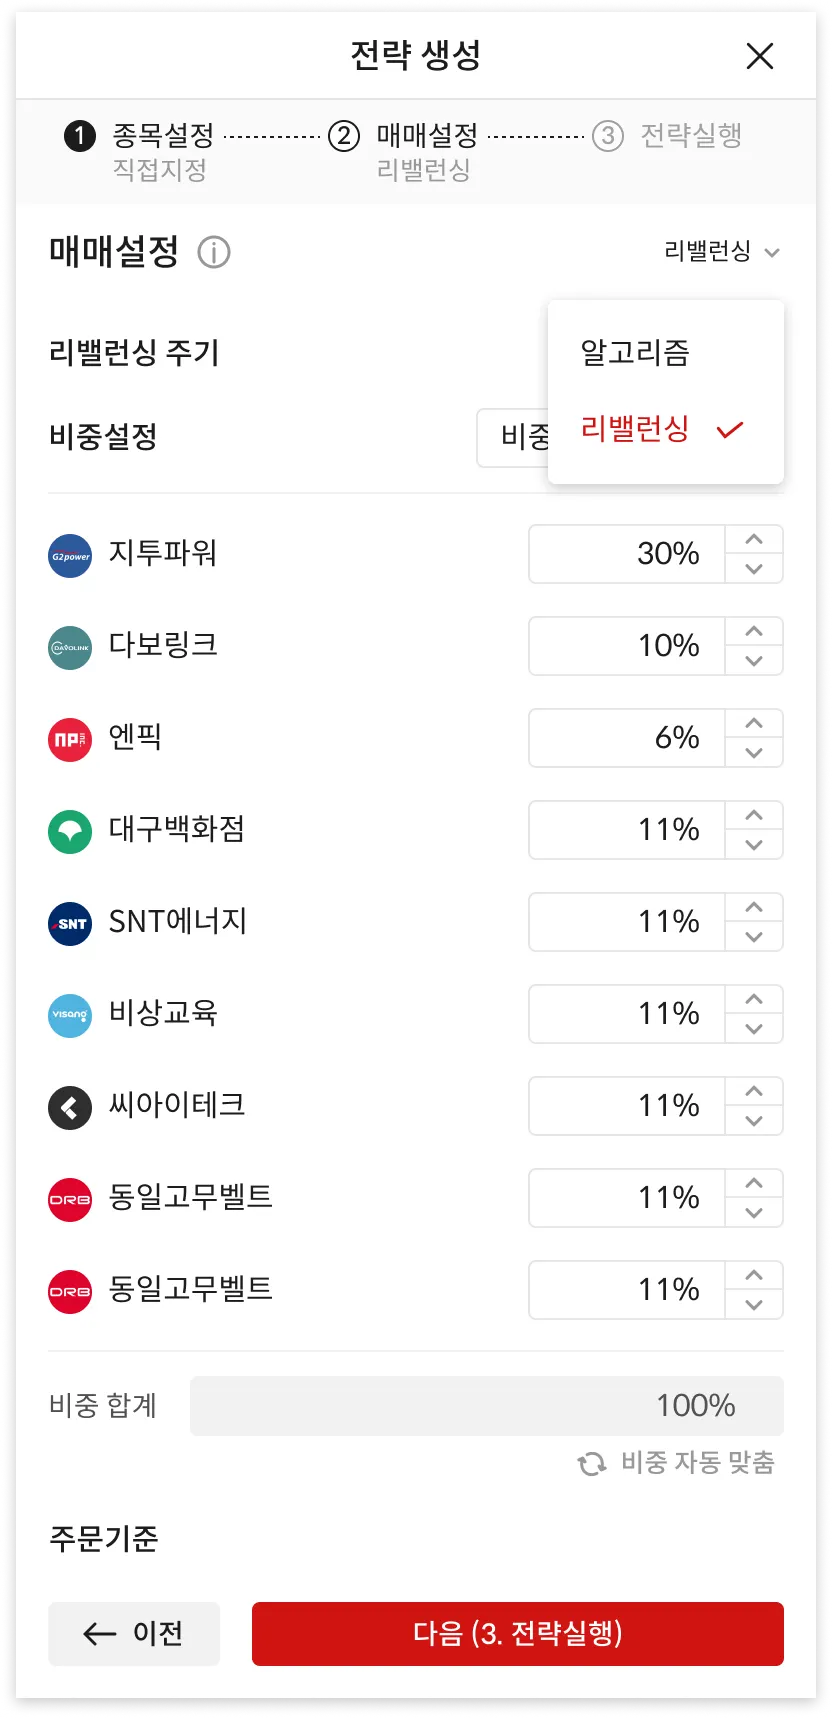Click the 씨아이테크 stock logo
This screenshot has height=1718, width=832.
[70, 1108]
